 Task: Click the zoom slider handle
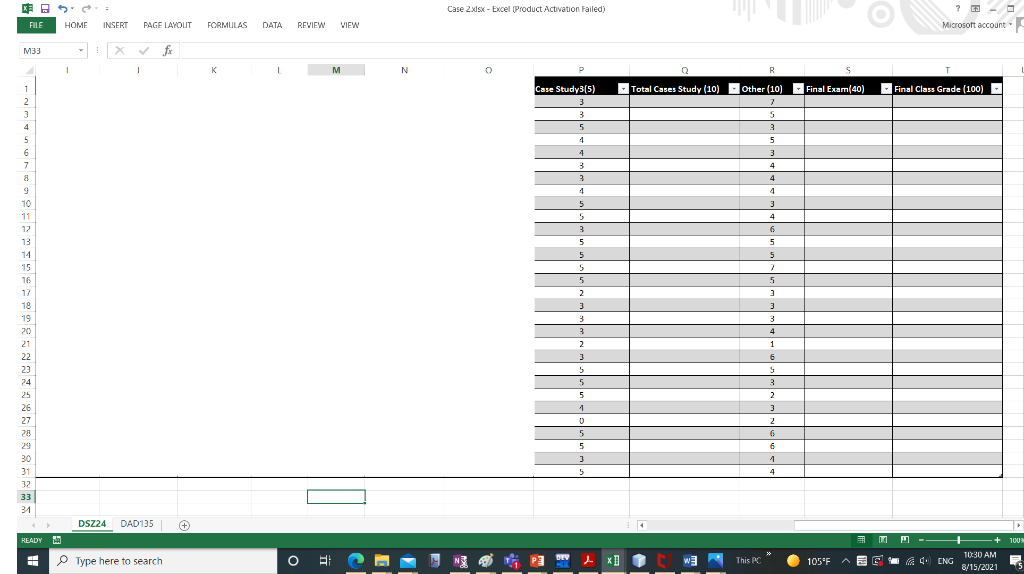tap(958, 540)
